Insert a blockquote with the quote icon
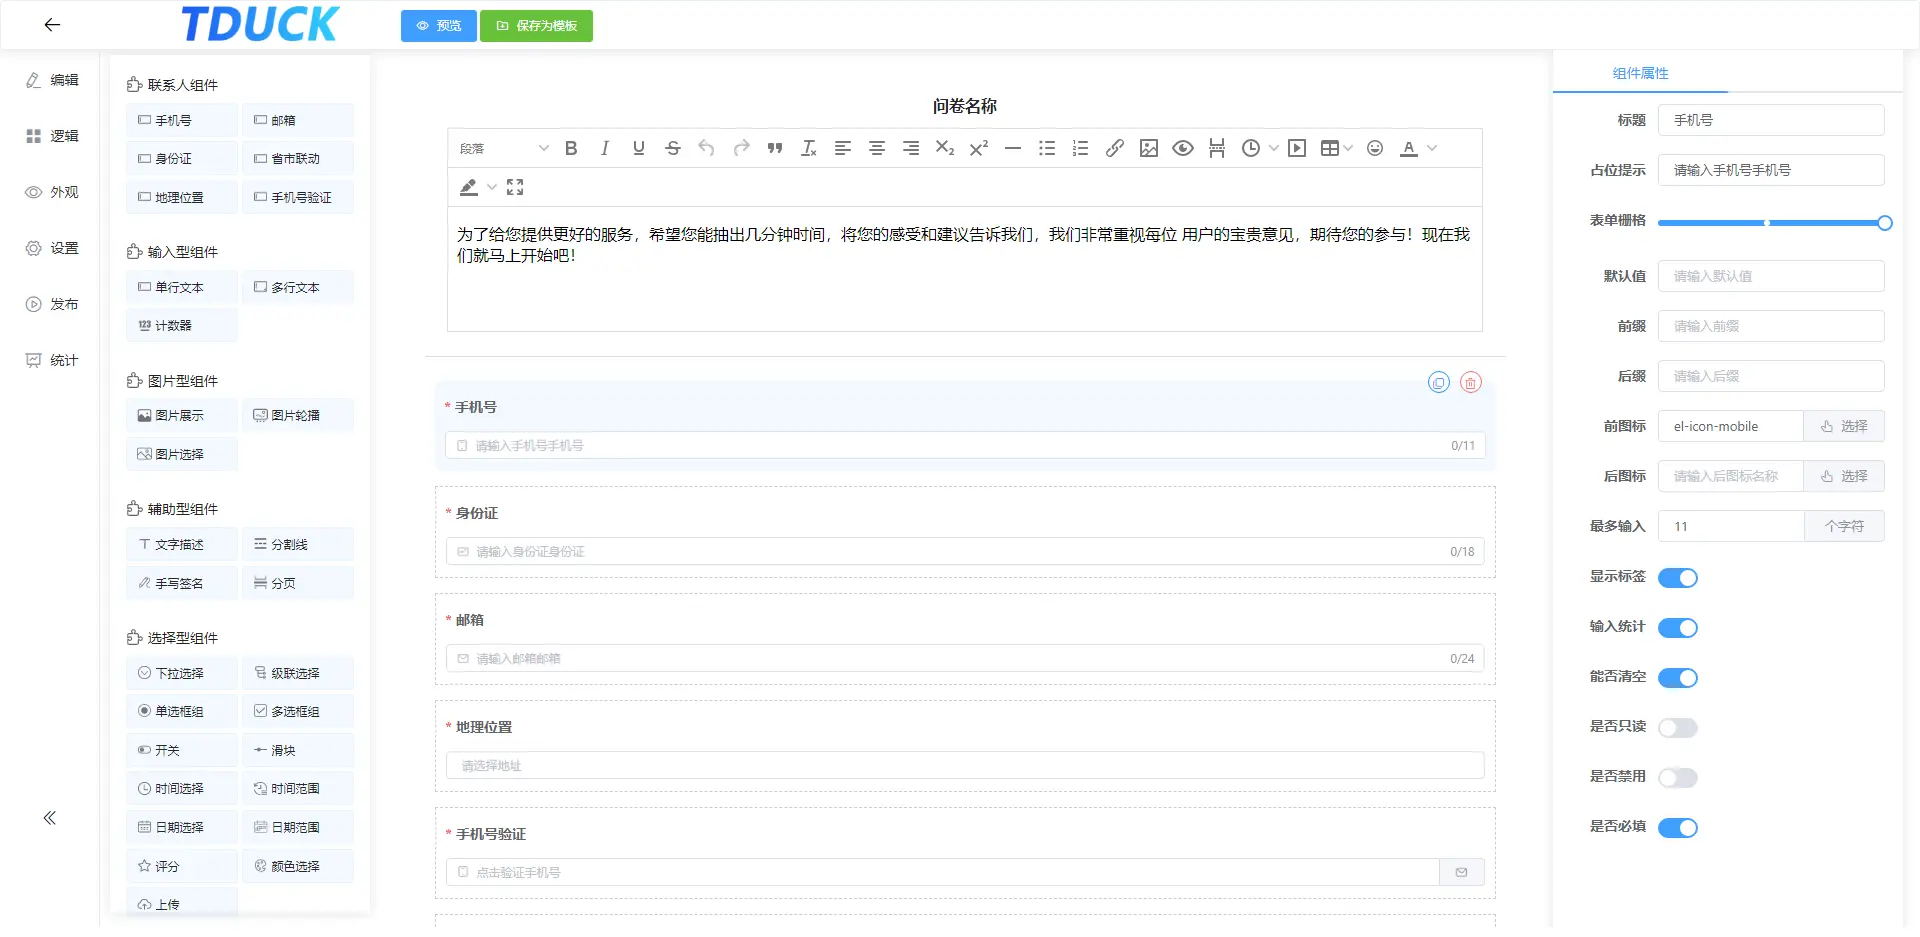Image resolution: width=1920 pixels, height=937 pixels. [775, 148]
